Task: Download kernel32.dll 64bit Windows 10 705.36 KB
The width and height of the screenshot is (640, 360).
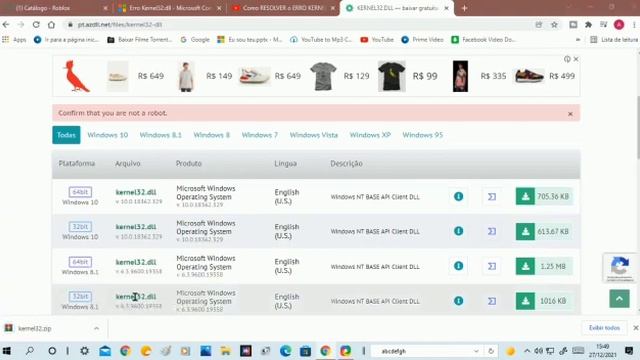Action: 544,196
